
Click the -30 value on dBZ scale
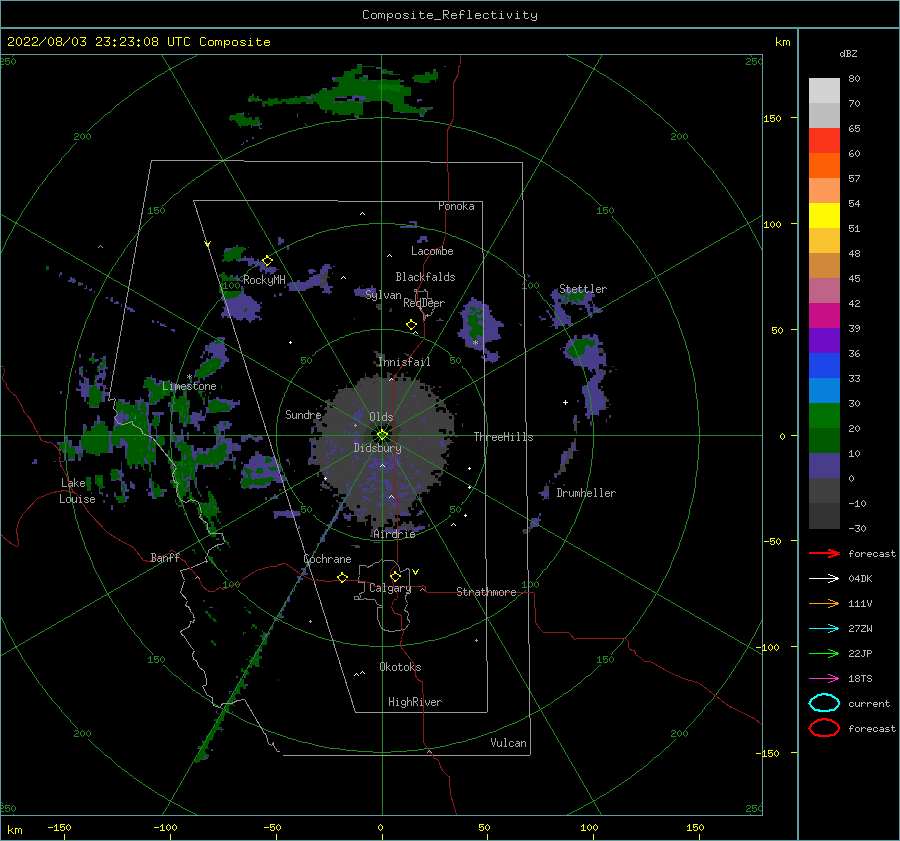click(857, 528)
